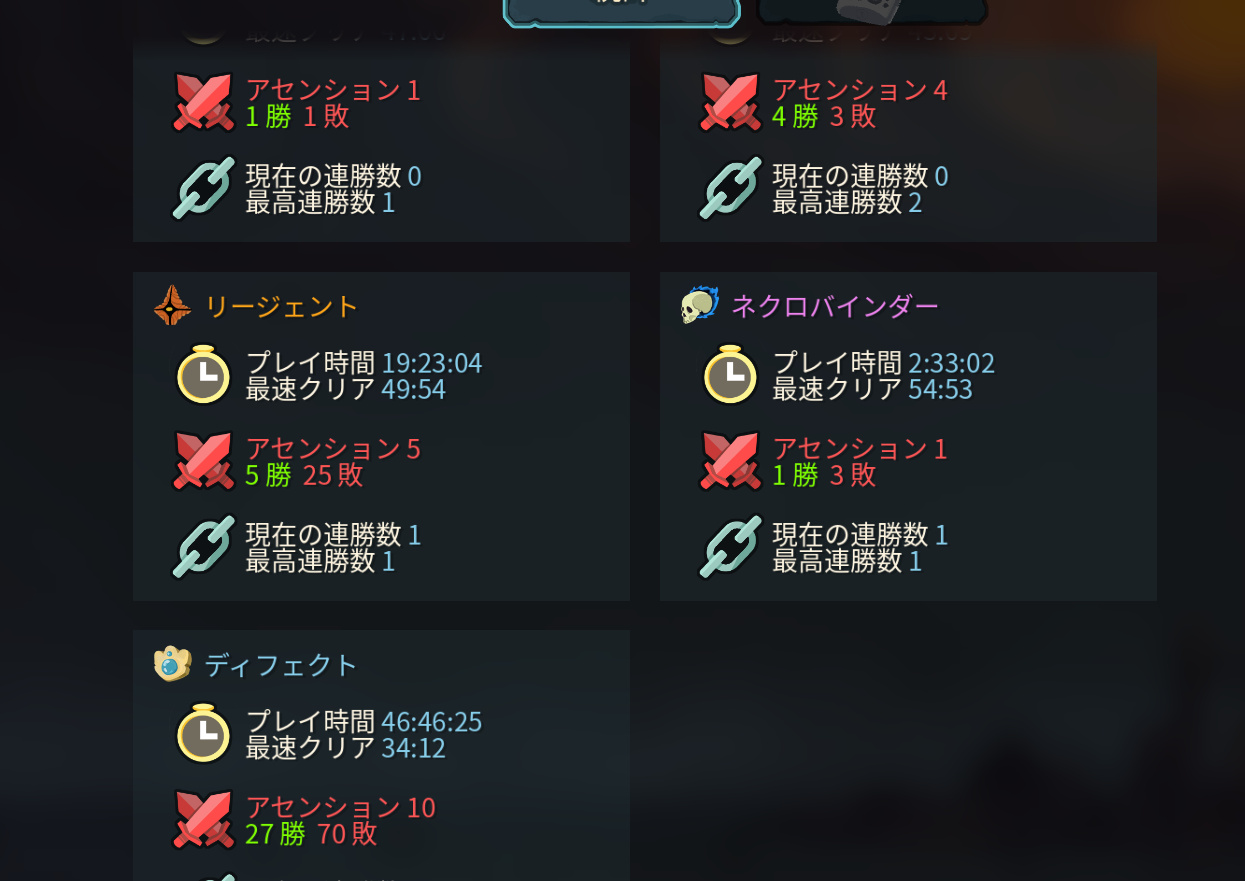
Task: Click the 最速クリア 54:53 fastest clear text
Action: [872, 389]
